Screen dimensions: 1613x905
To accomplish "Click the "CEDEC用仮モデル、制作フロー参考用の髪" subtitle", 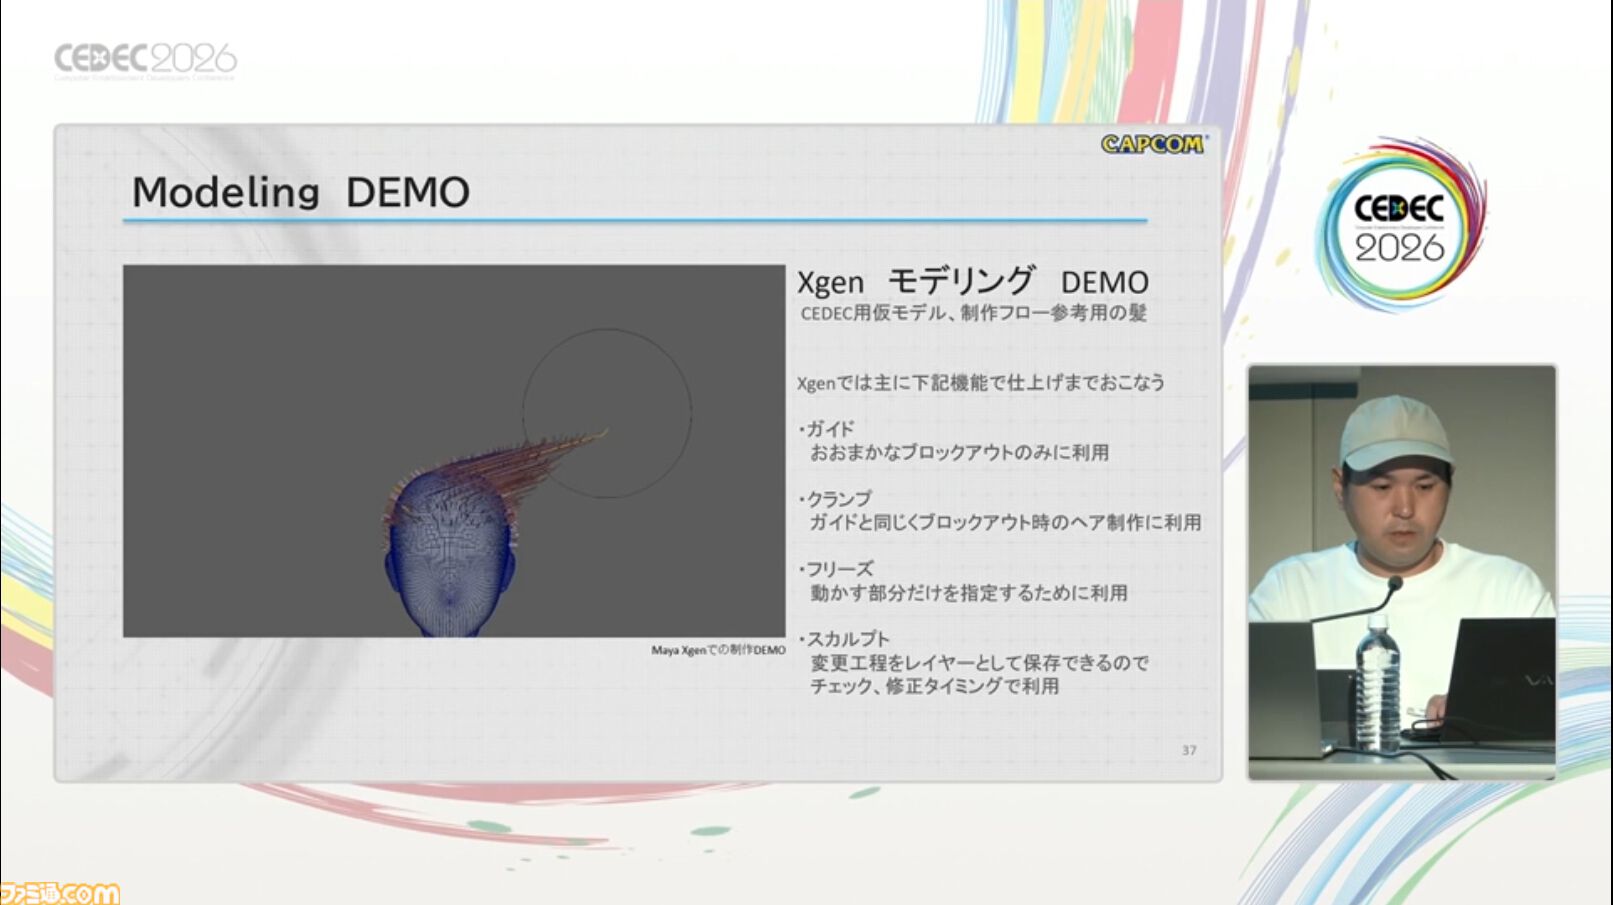I will click(x=974, y=314).
